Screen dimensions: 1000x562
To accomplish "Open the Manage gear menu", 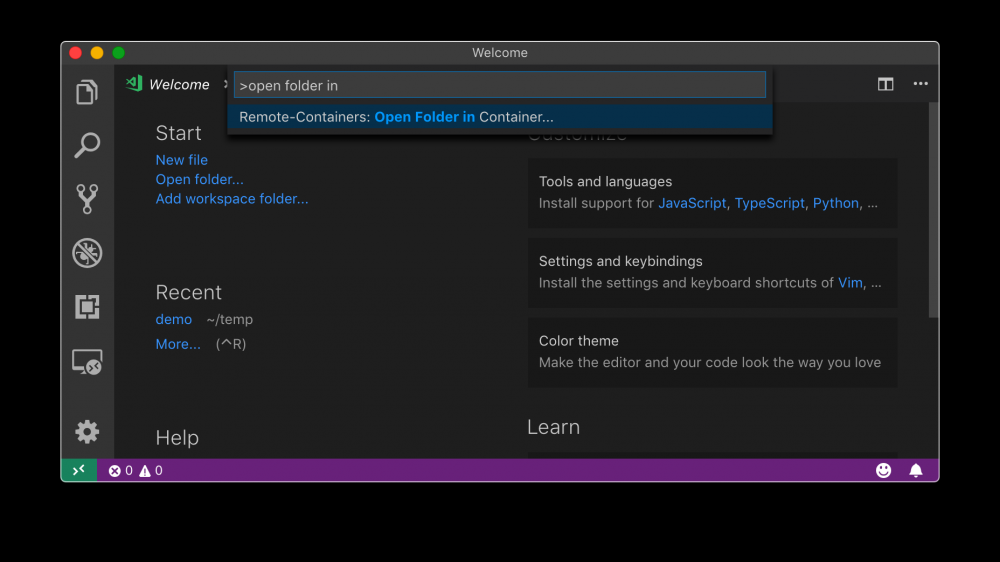I will [x=87, y=432].
